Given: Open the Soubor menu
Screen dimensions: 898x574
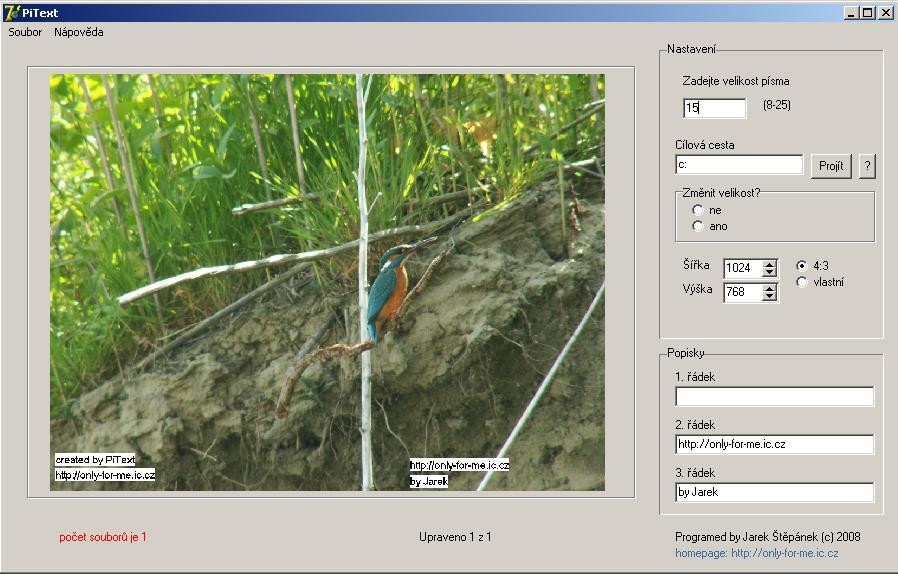Looking at the screenshot, I should tap(25, 32).
